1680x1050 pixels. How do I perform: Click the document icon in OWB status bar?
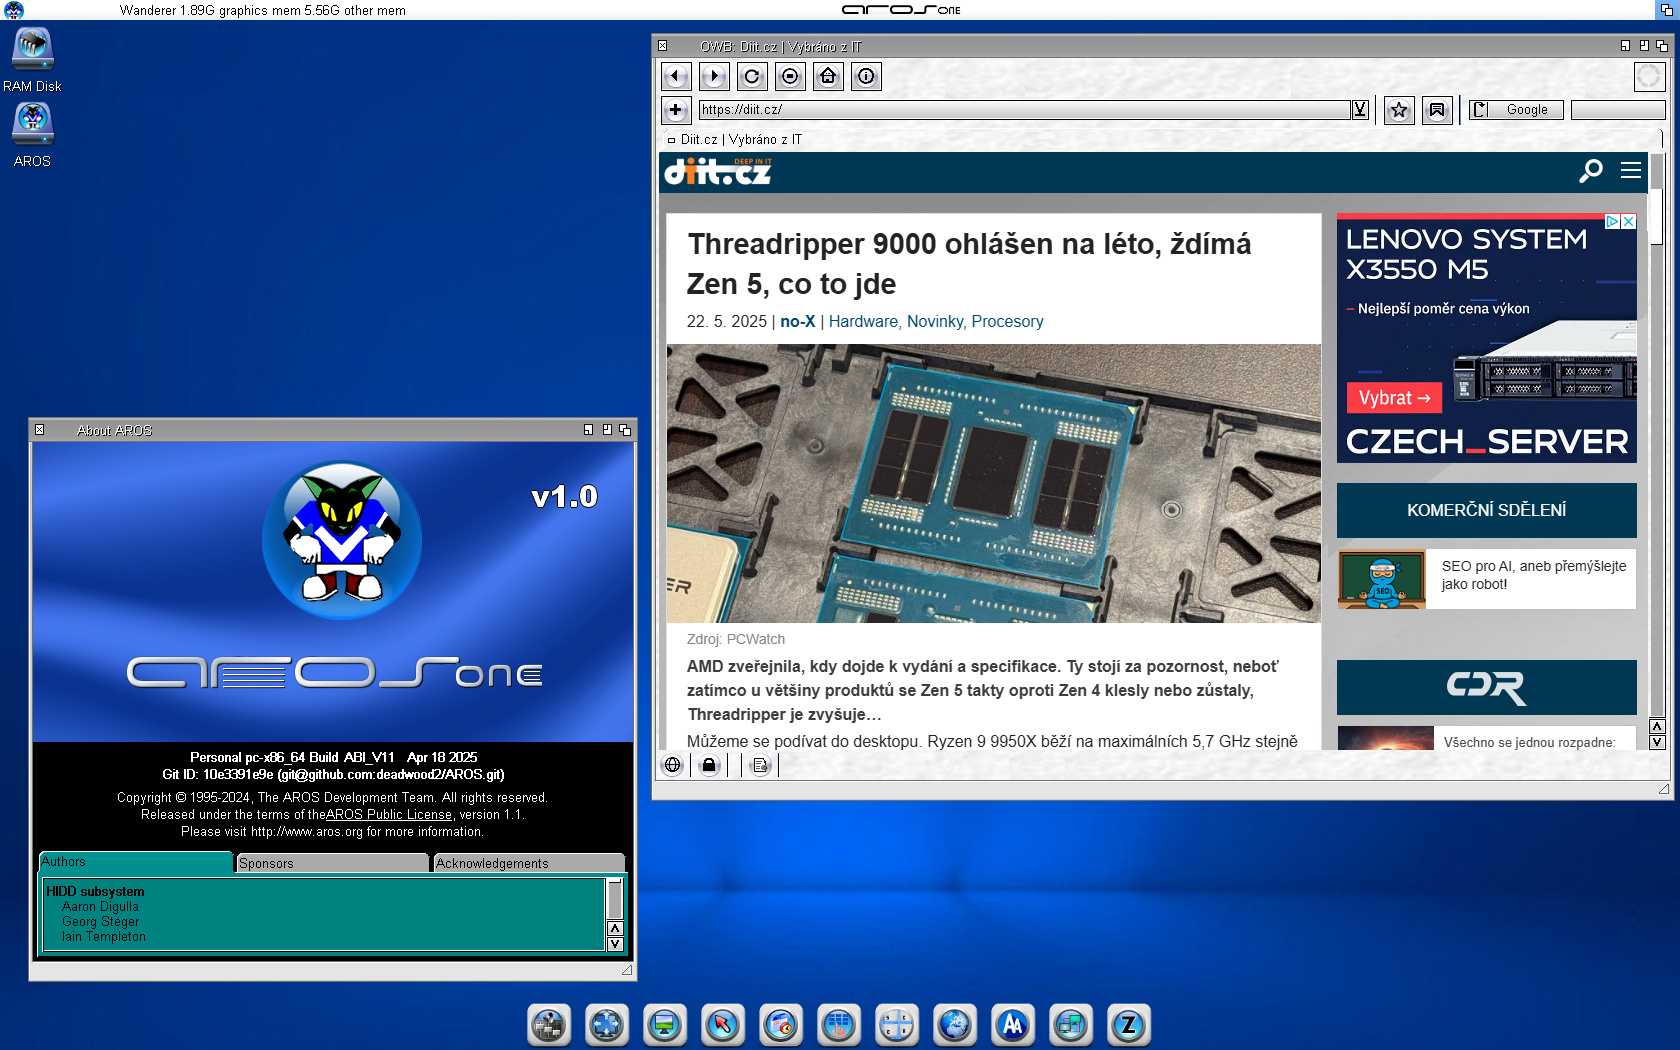(x=760, y=766)
